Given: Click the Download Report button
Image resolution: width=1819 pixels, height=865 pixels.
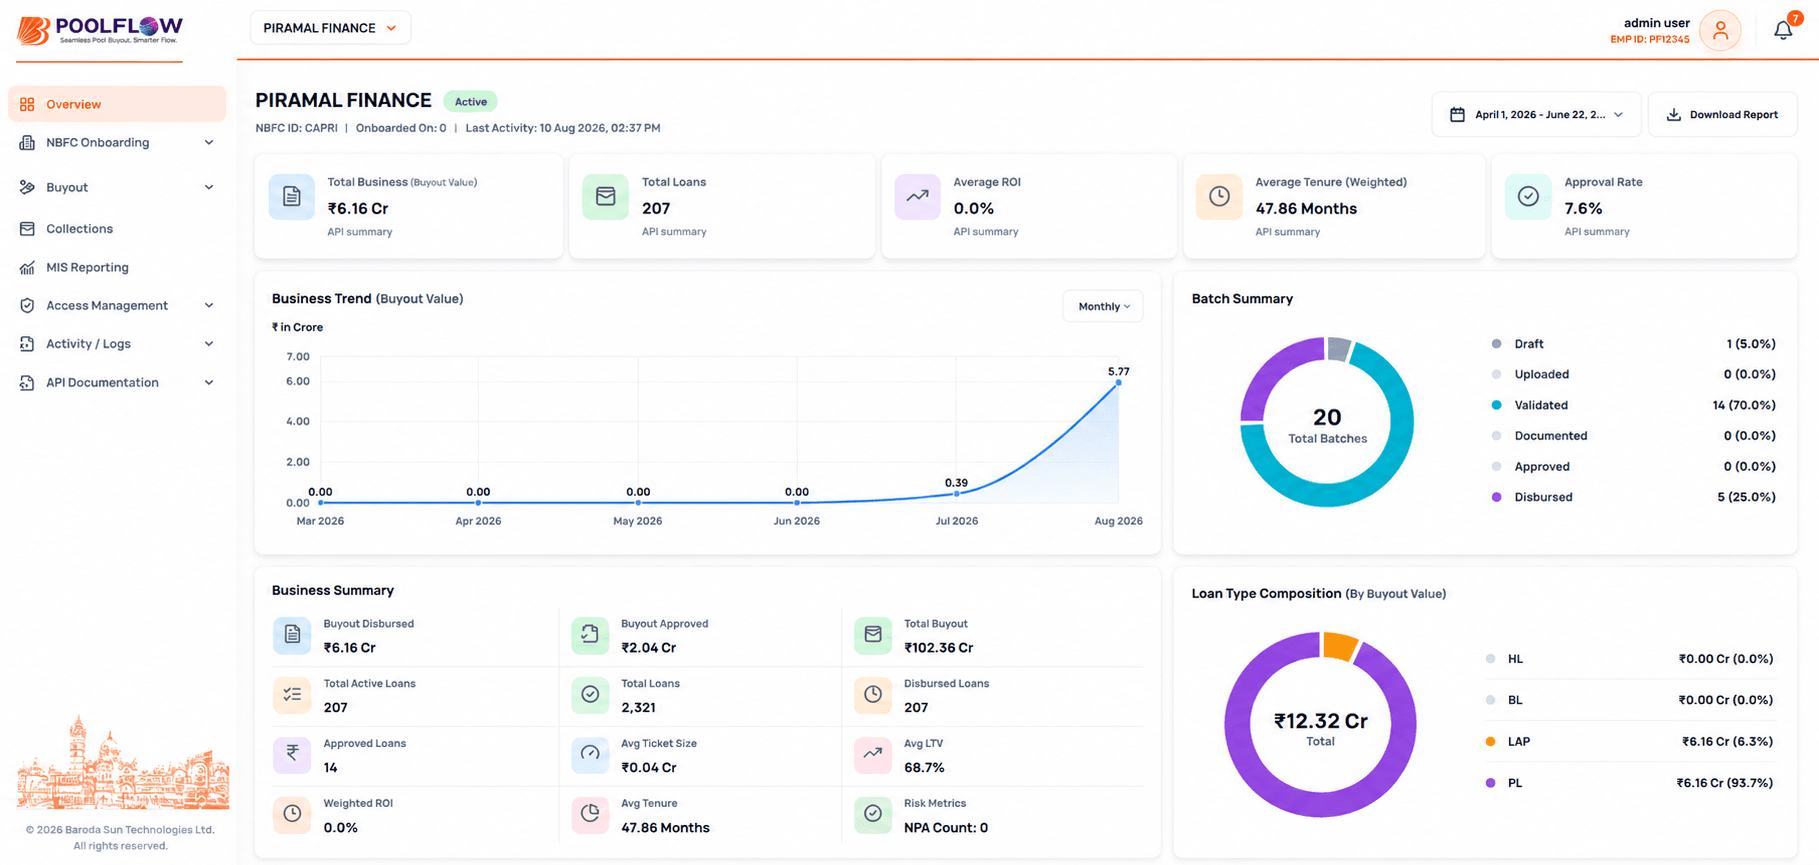Looking at the screenshot, I should coord(1722,115).
